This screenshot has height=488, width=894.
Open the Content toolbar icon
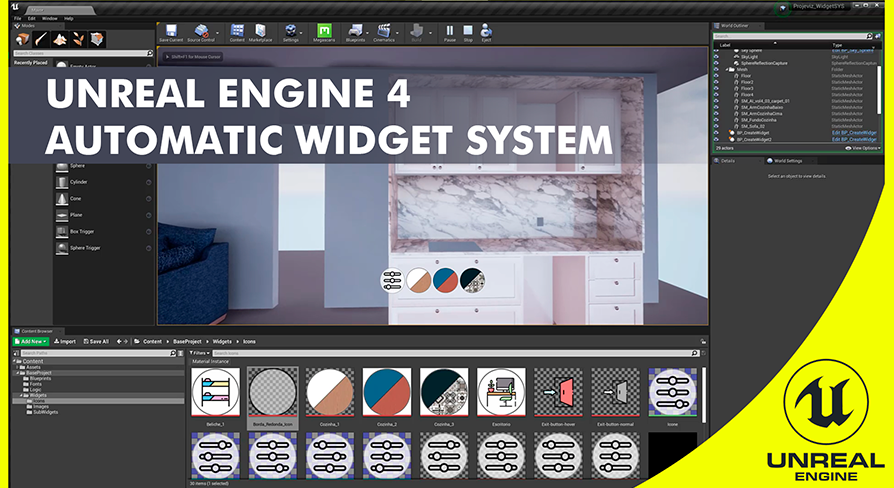point(237,32)
